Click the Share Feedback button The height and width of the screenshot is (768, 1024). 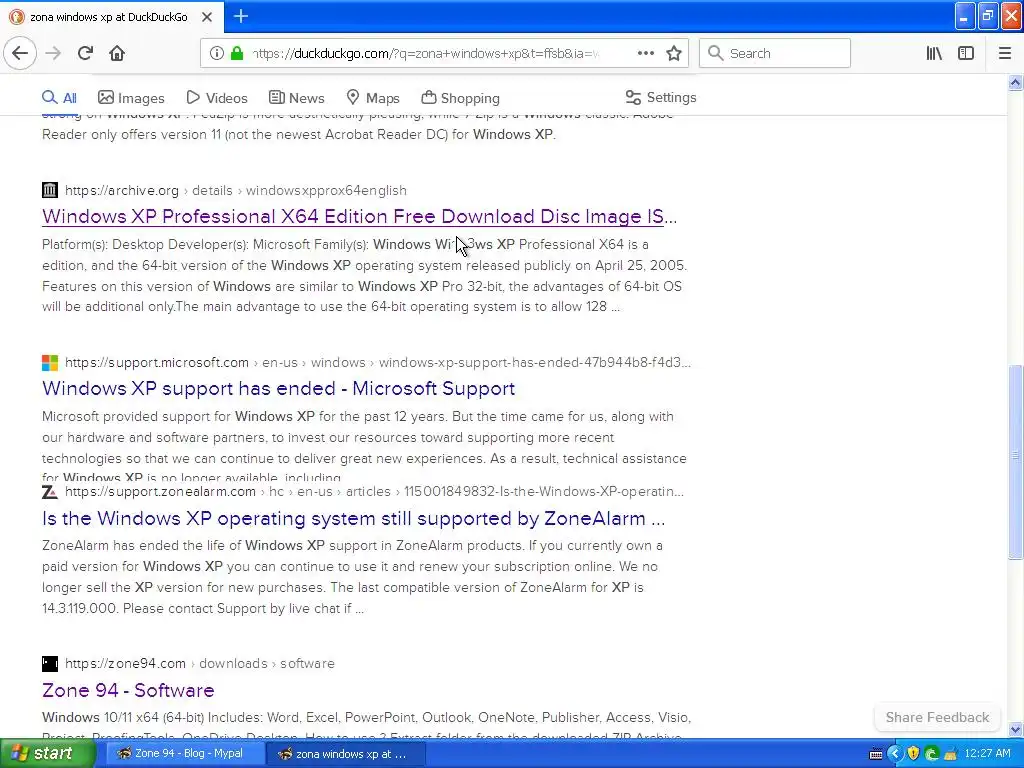coord(937,717)
